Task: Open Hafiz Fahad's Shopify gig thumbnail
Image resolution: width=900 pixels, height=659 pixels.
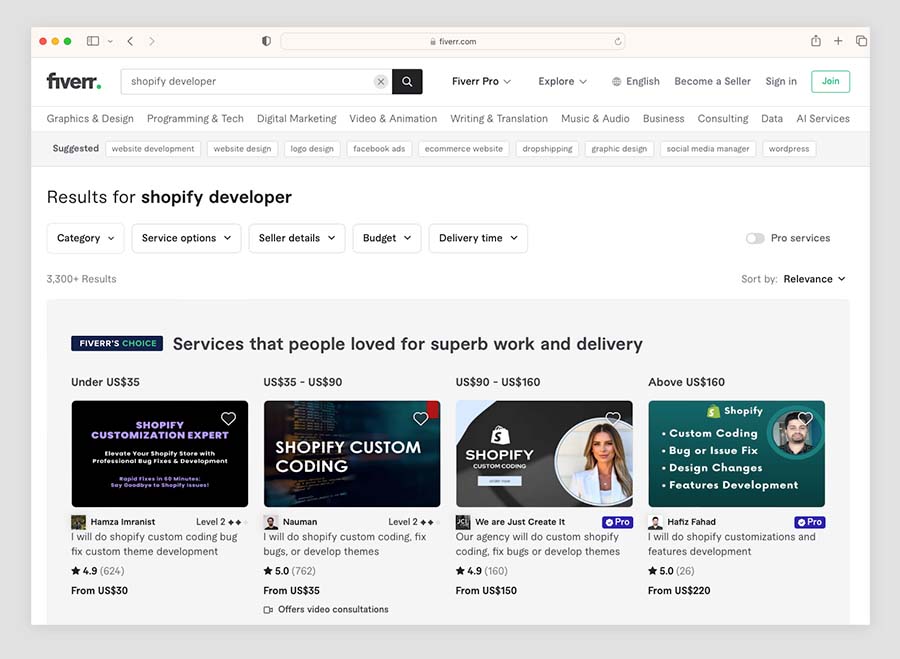Action: [x=736, y=453]
